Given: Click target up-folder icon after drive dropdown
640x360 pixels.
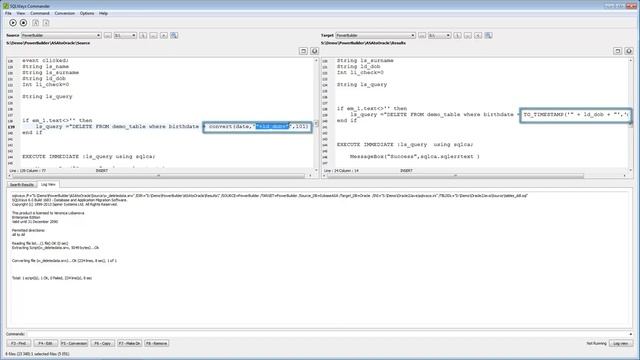Looking at the screenshot, I should [x=457, y=36].
